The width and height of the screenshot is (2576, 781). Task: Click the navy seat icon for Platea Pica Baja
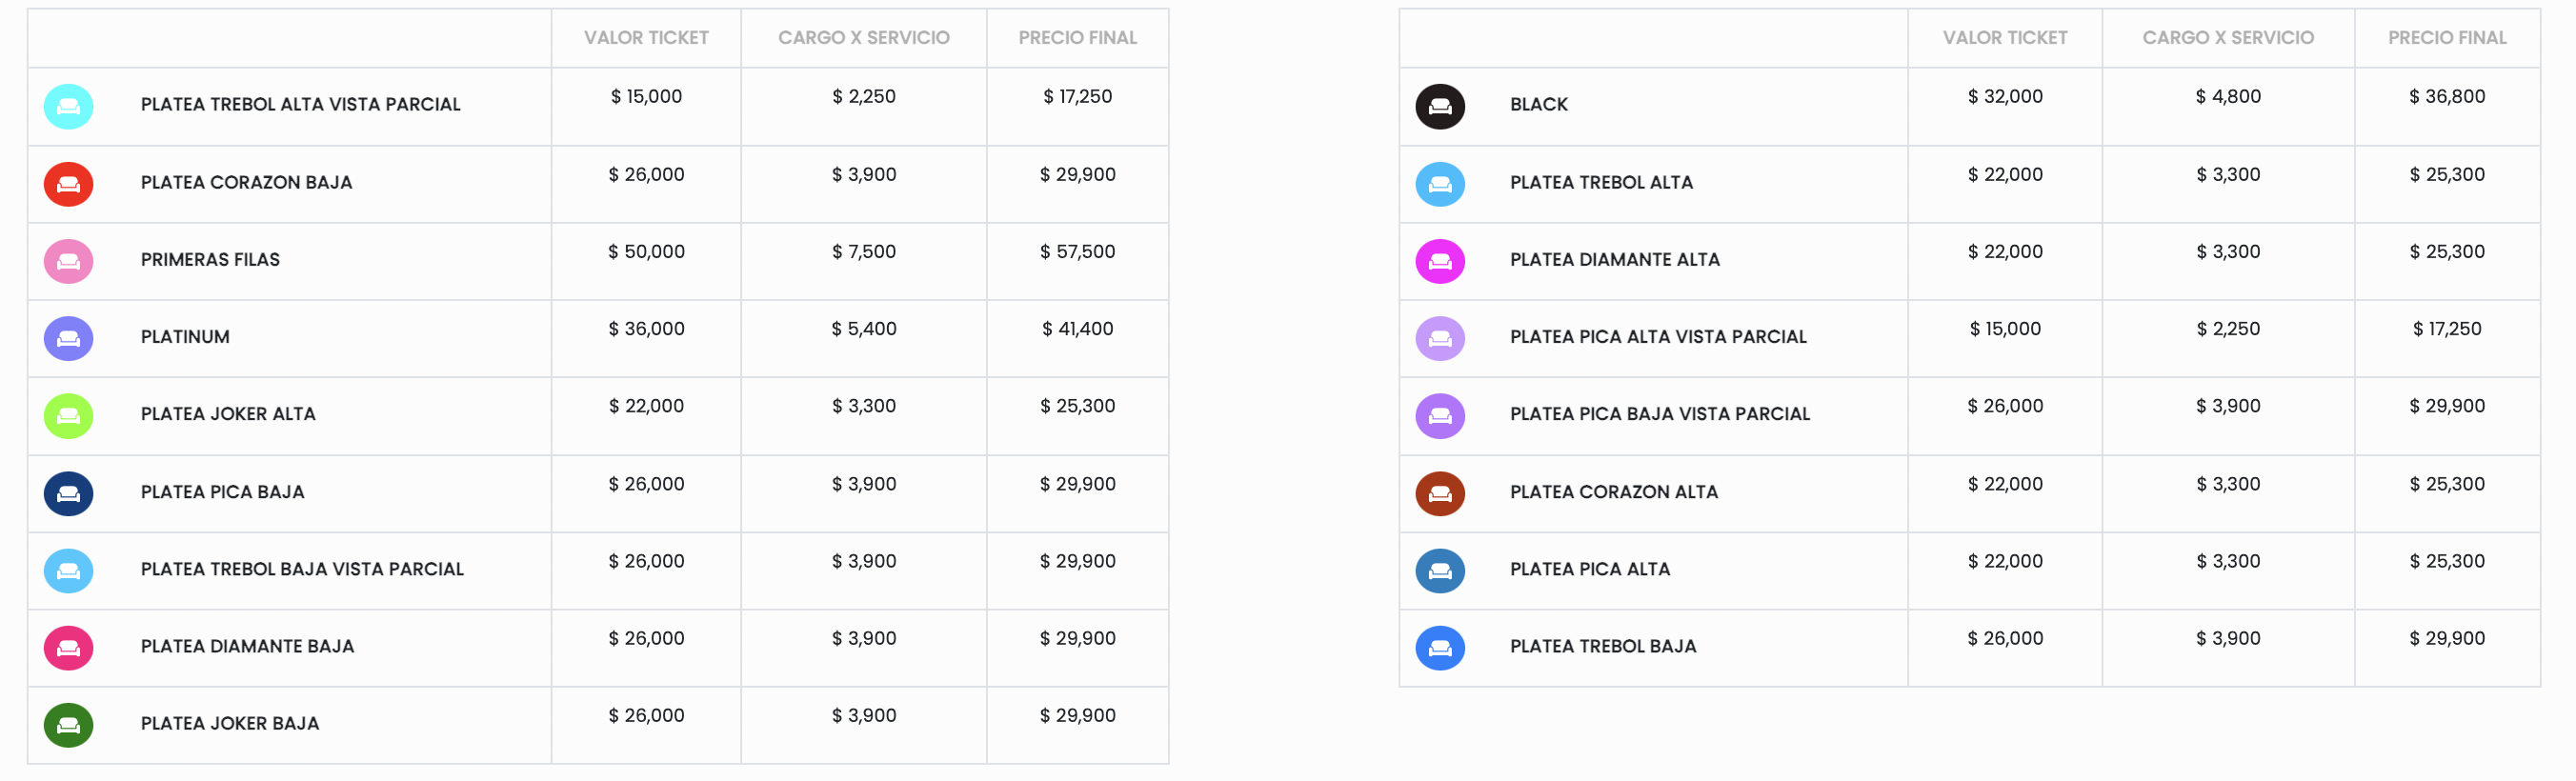point(69,493)
